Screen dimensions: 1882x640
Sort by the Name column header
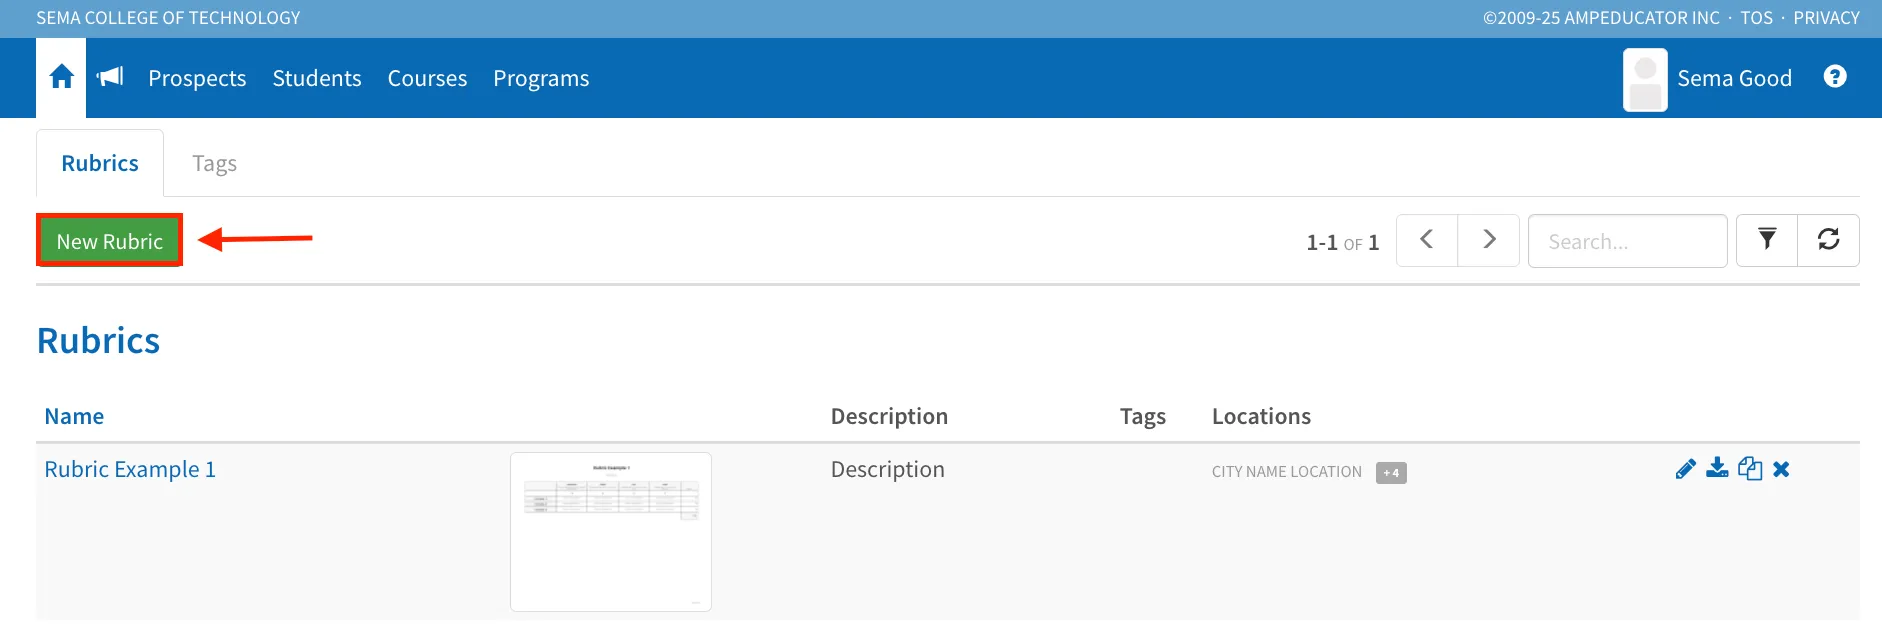tap(74, 416)
